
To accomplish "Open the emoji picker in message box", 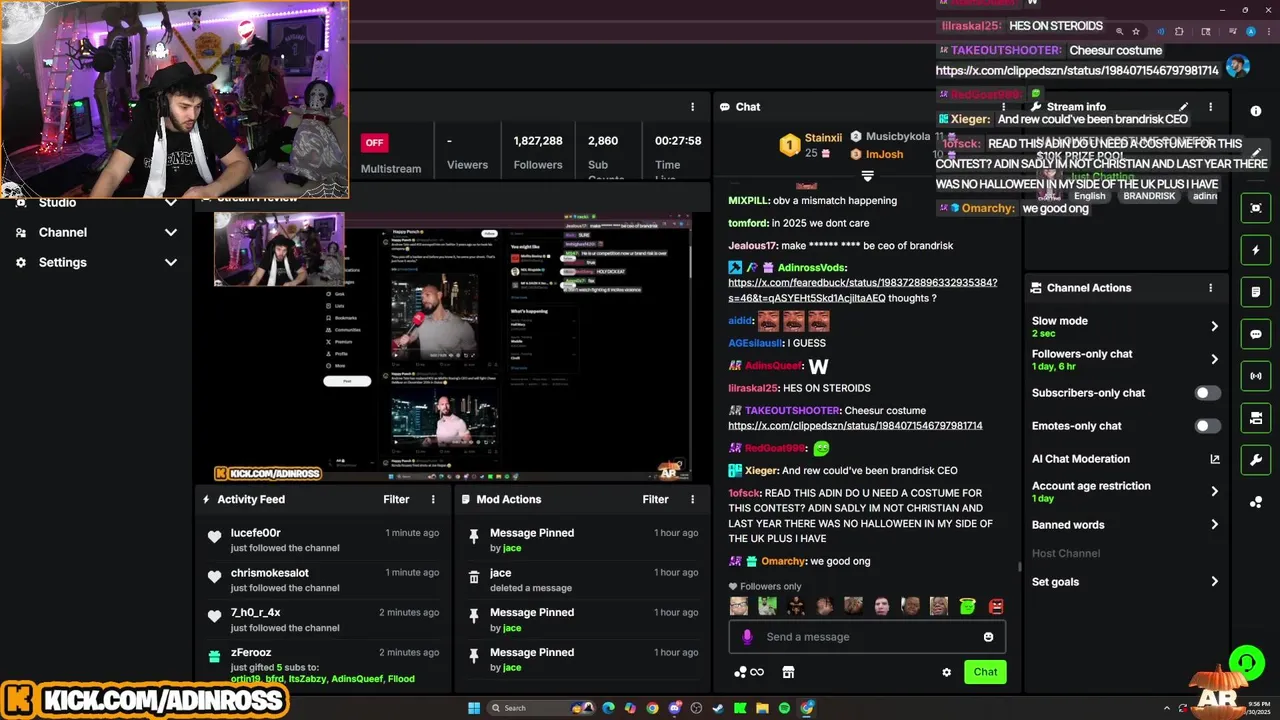I will pyautogui.click(x=988, y=637).
